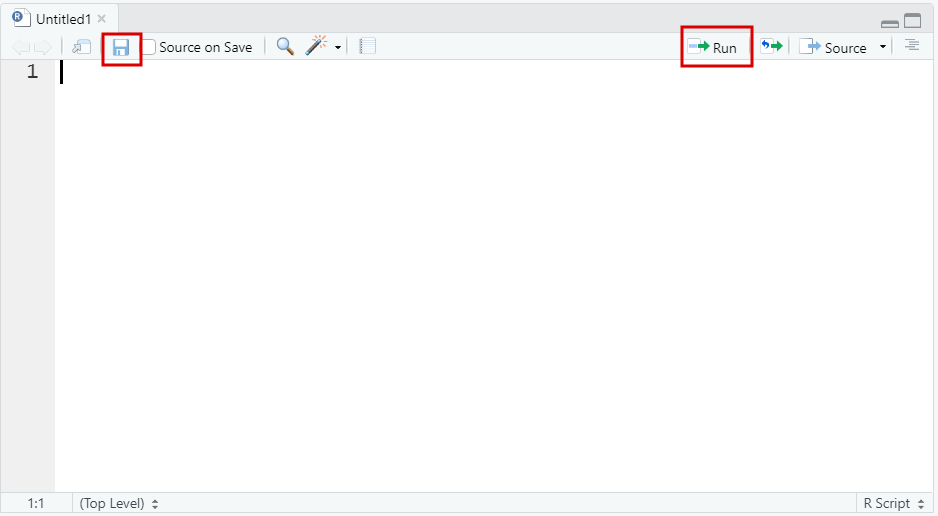The height and width of the screenshot is (516, 938).
Task: Click the Go Forward arrow icon
Action: tap(42, 47)
